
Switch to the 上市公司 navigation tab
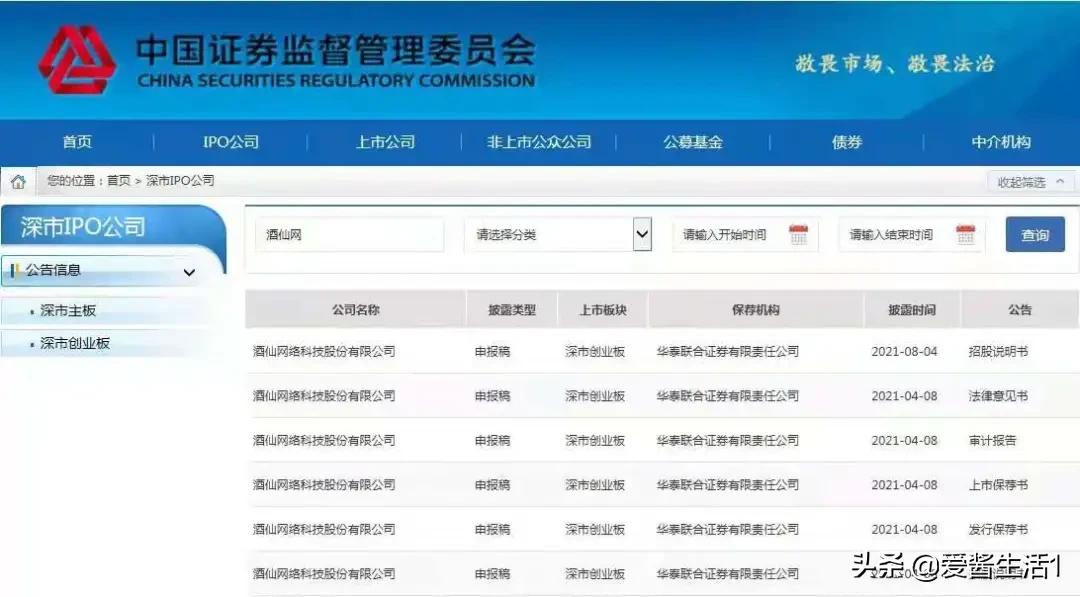(385, 141)
